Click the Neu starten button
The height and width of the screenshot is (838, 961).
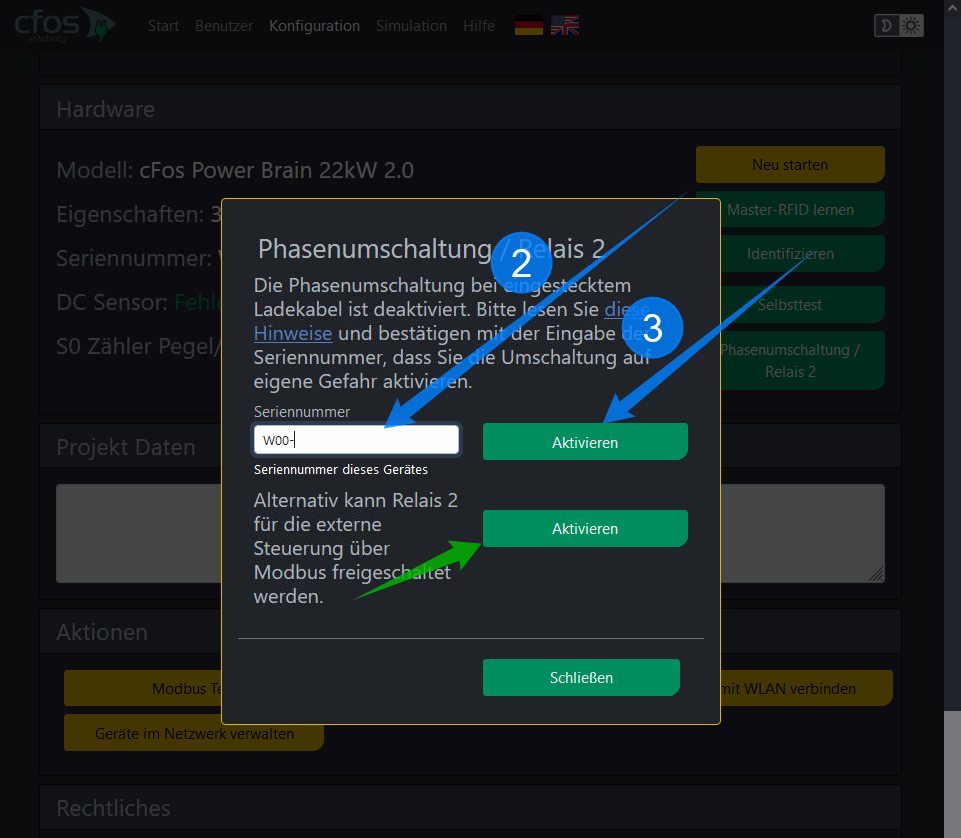pos(790,164)
